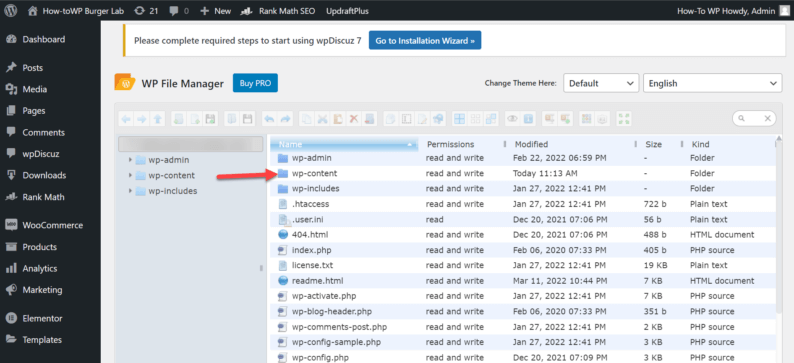
Task: Select the readme.html file row
Action: (522, 280)
